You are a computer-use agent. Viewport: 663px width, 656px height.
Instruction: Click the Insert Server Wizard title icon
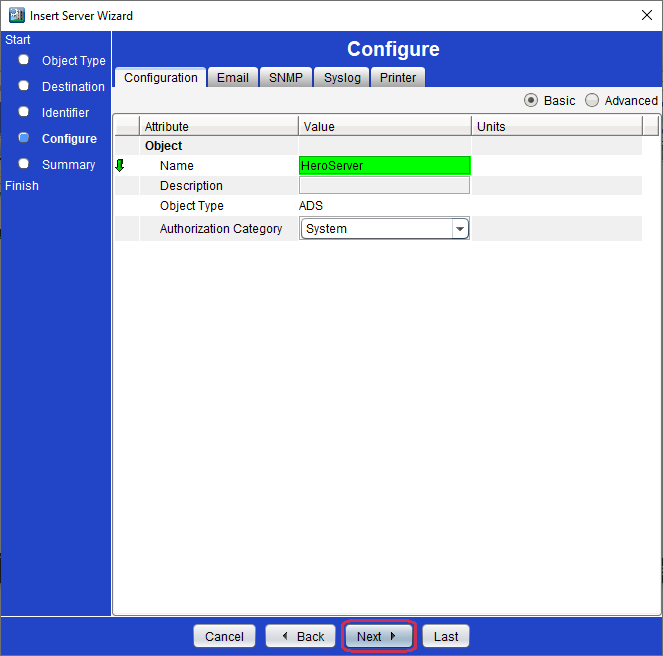point(17,15)
